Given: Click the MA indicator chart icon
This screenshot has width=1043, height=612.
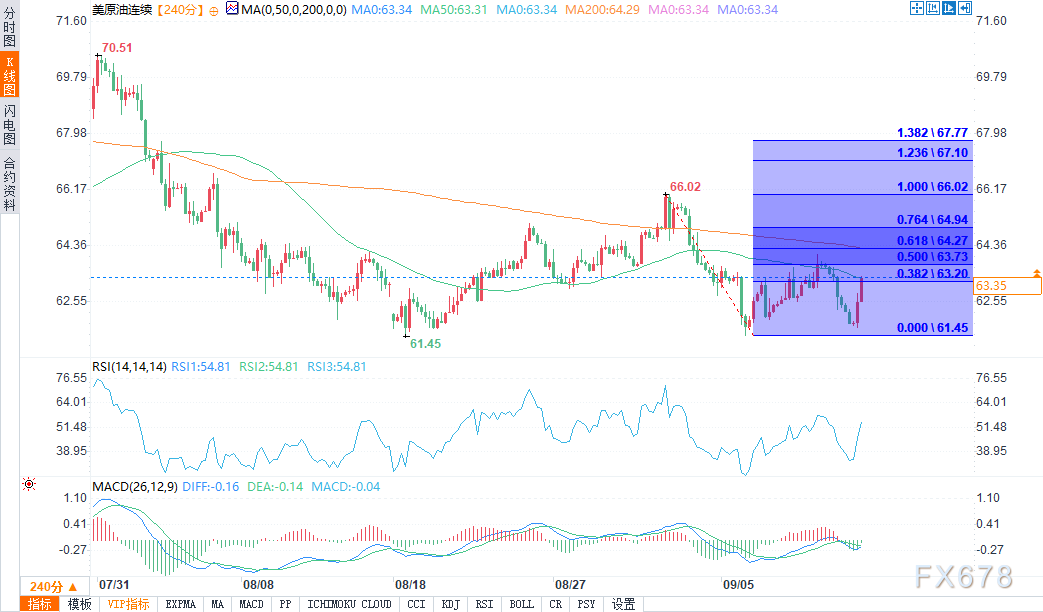Looking at the screenshot, I should point(232,9).
